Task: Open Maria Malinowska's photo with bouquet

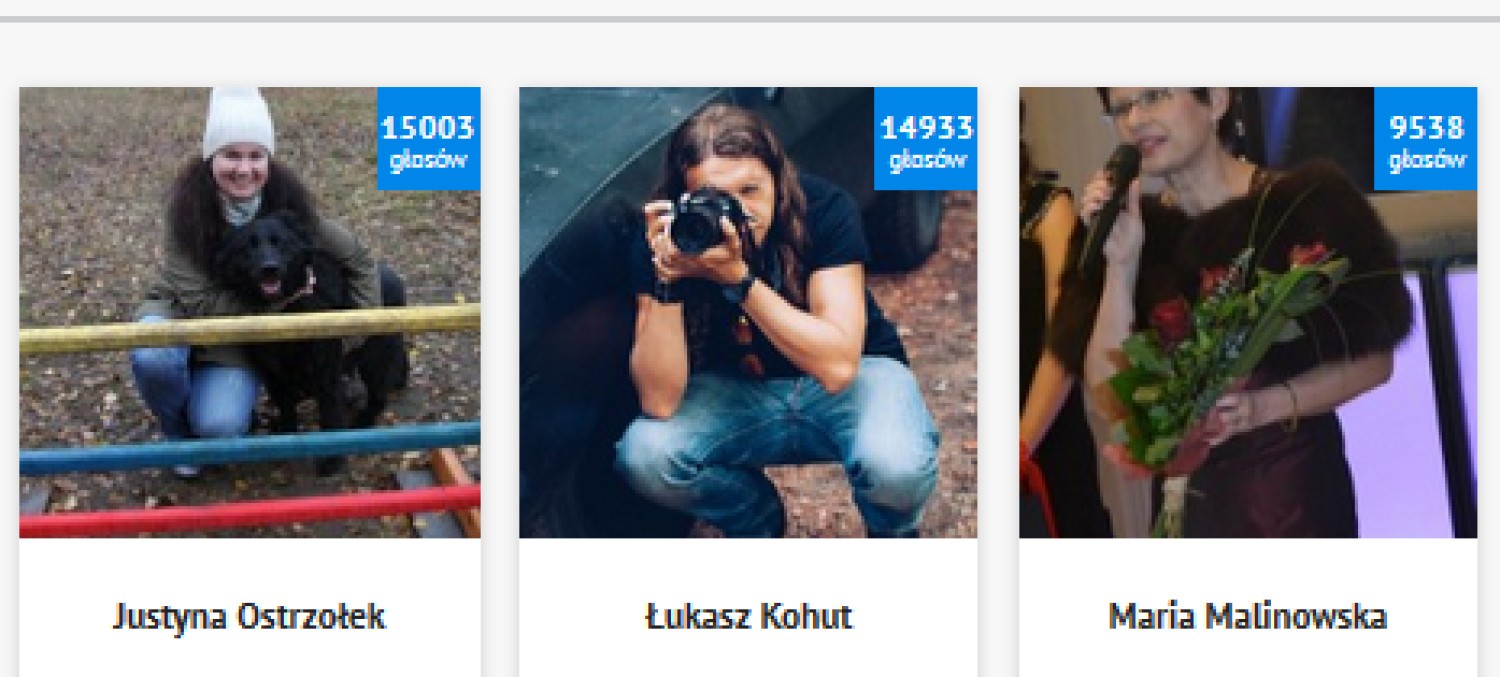Action: coord(1248,312)
